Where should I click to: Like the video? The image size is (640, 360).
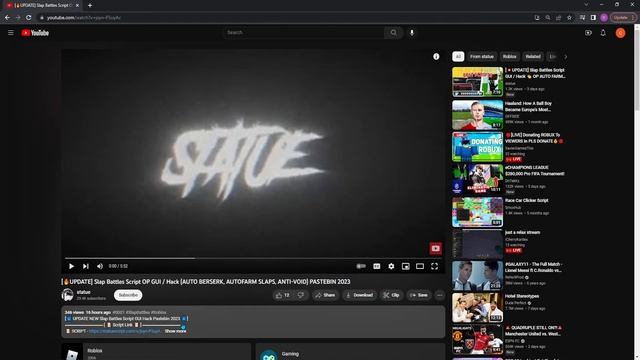282,295
